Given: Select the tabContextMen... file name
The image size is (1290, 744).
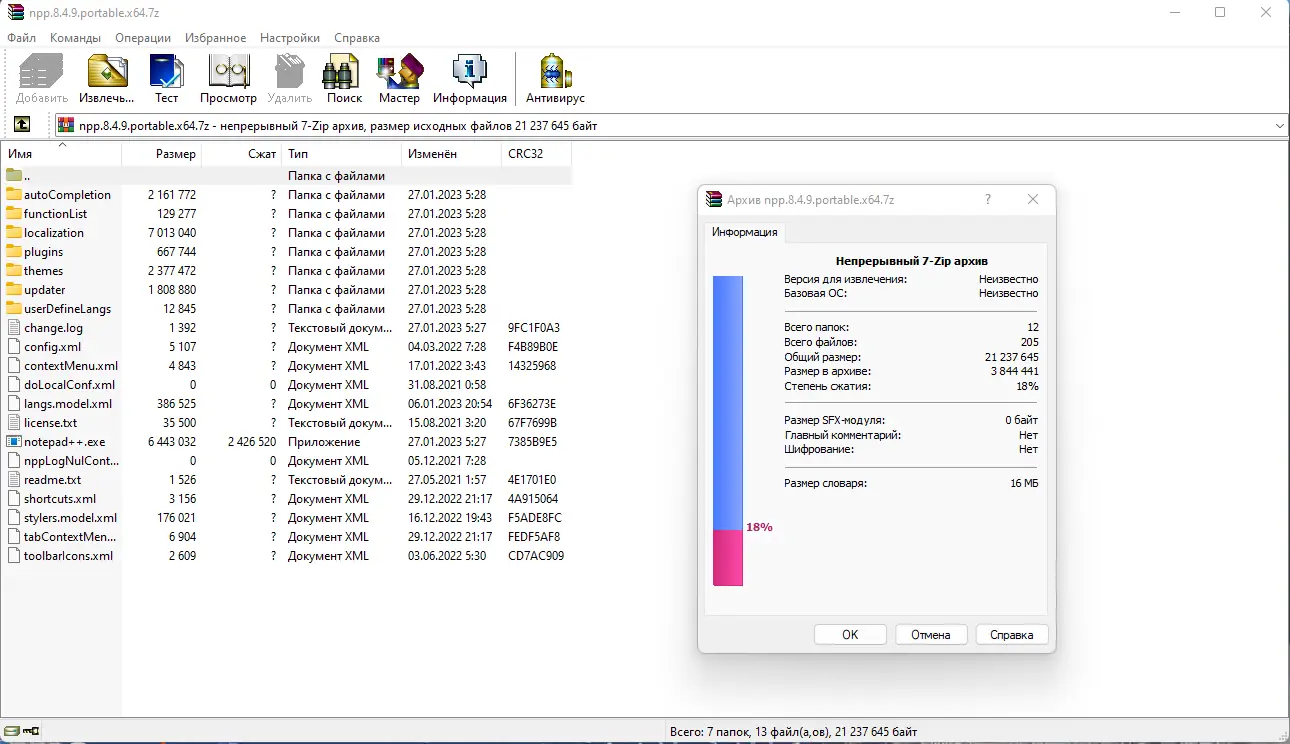Looking at the screenshot, I should (x=72, y=537).
